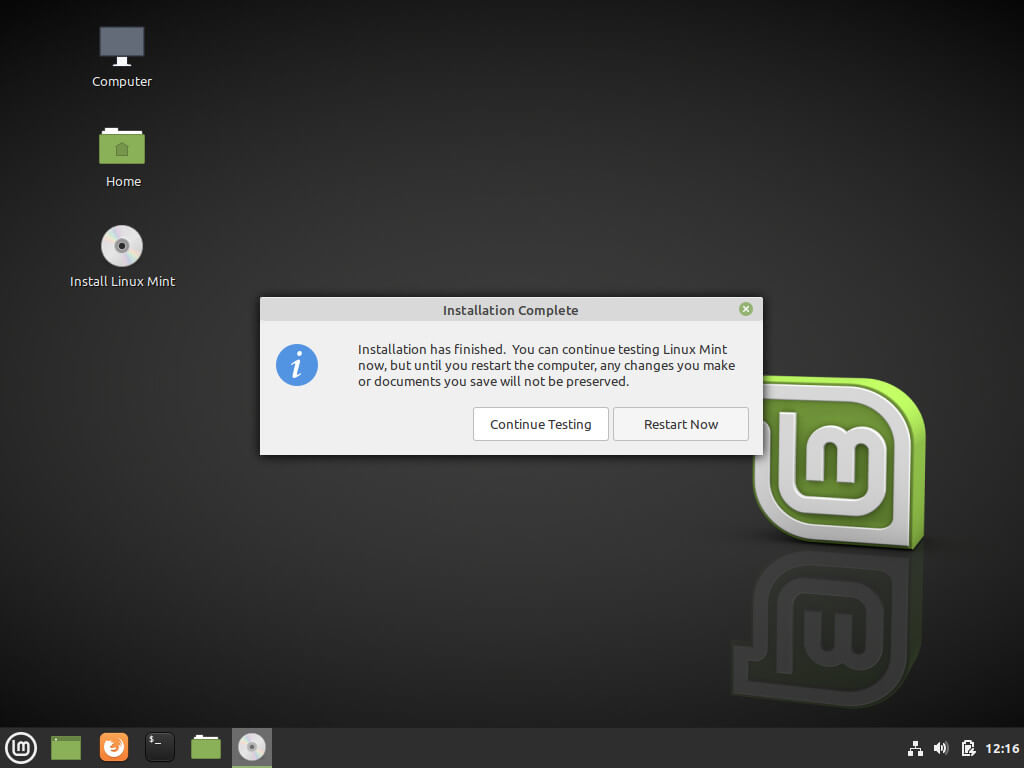Select the Install Linux Mint disc icon
Viewport: 1024px width, 768px height.
[x=121, y=246]
